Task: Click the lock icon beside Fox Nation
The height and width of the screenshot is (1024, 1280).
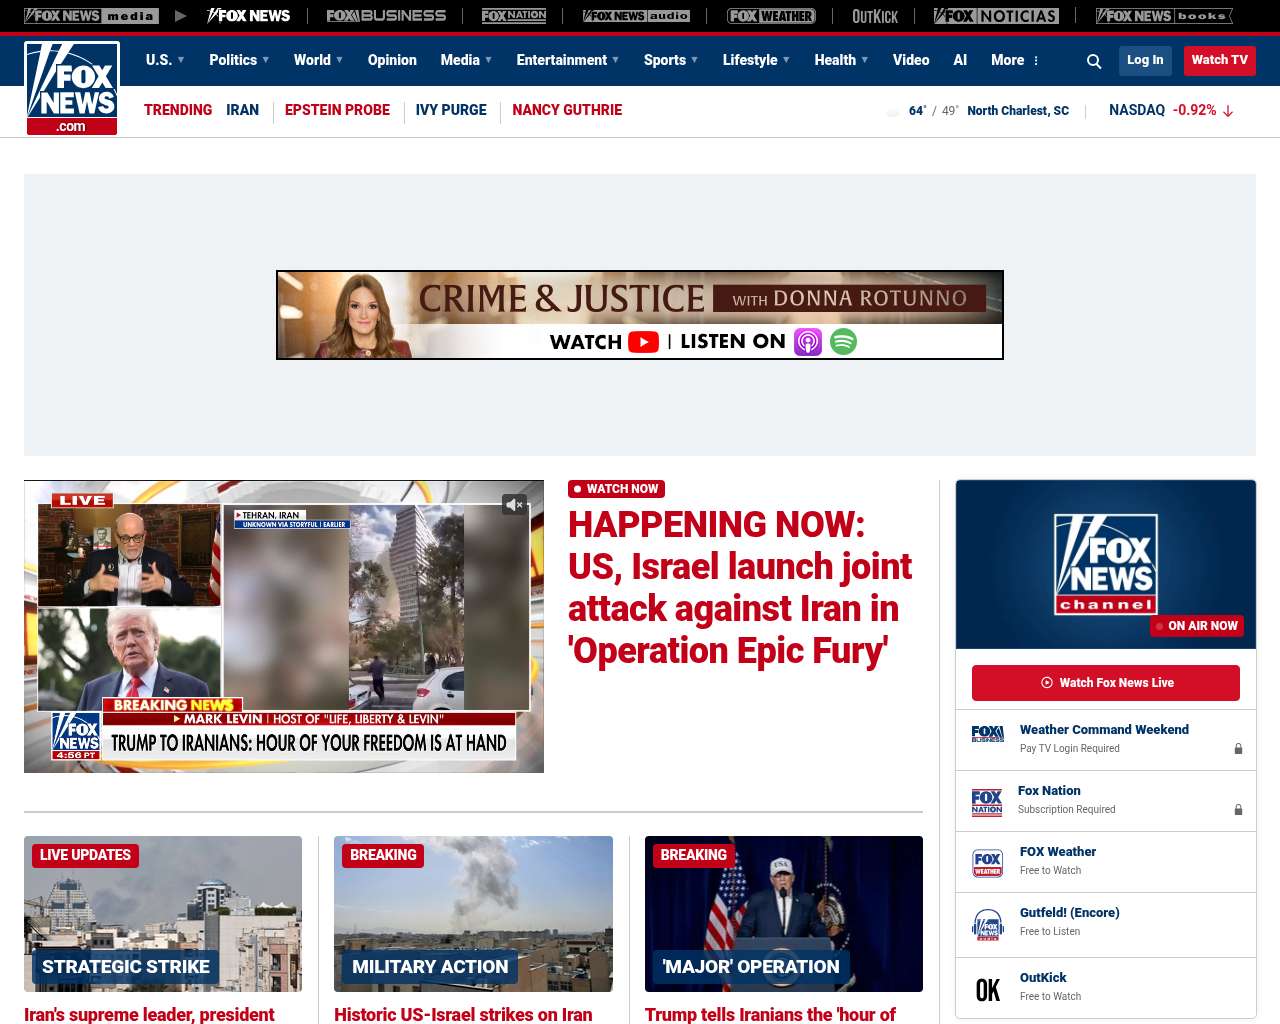Action: tap(1238, 810)
